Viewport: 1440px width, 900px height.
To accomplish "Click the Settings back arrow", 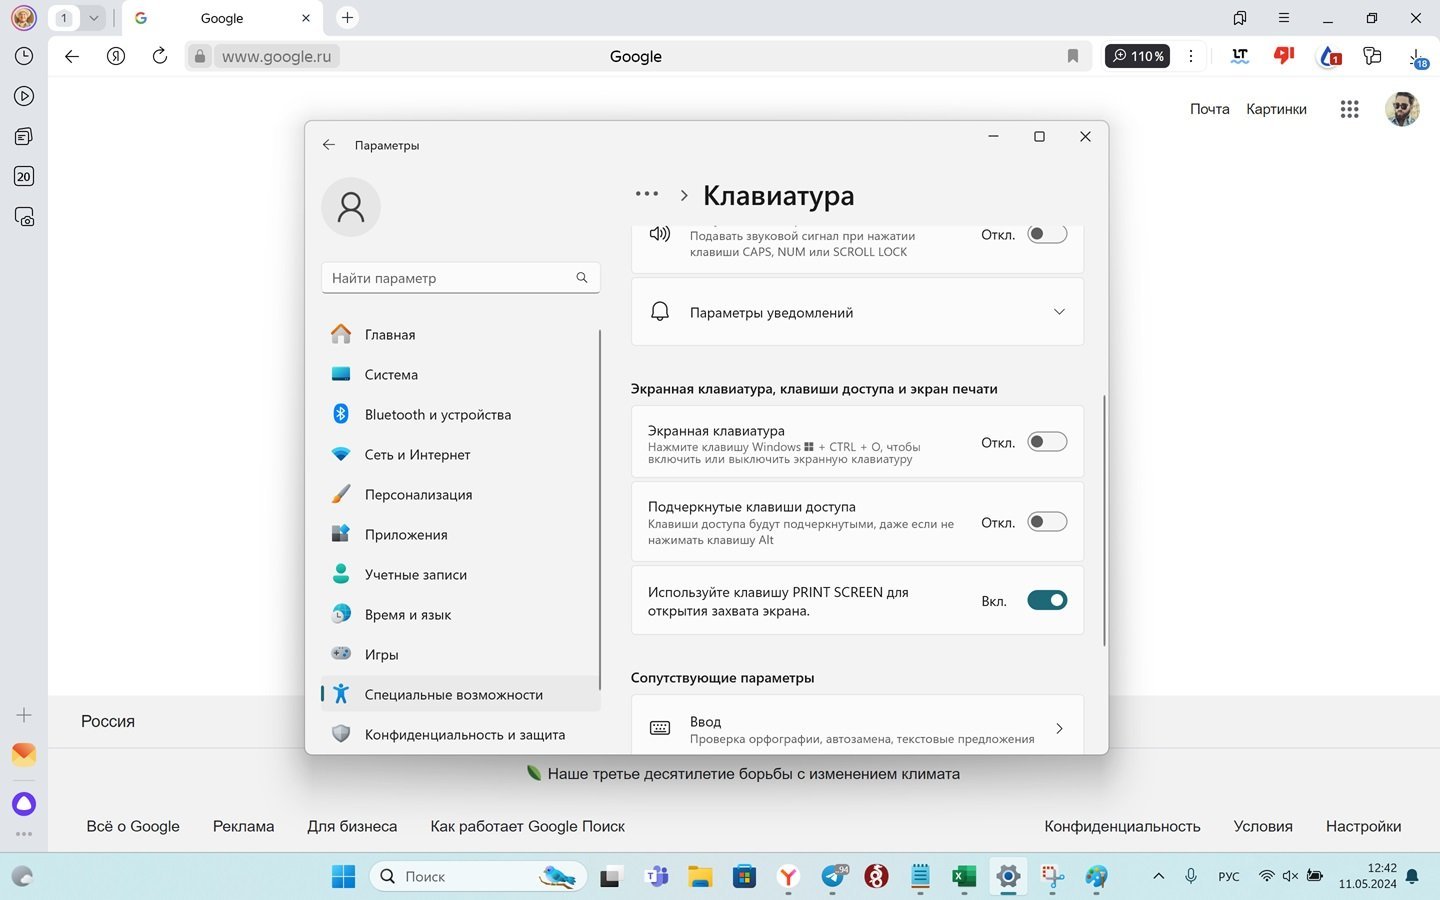I will click(x=329, y=145).
